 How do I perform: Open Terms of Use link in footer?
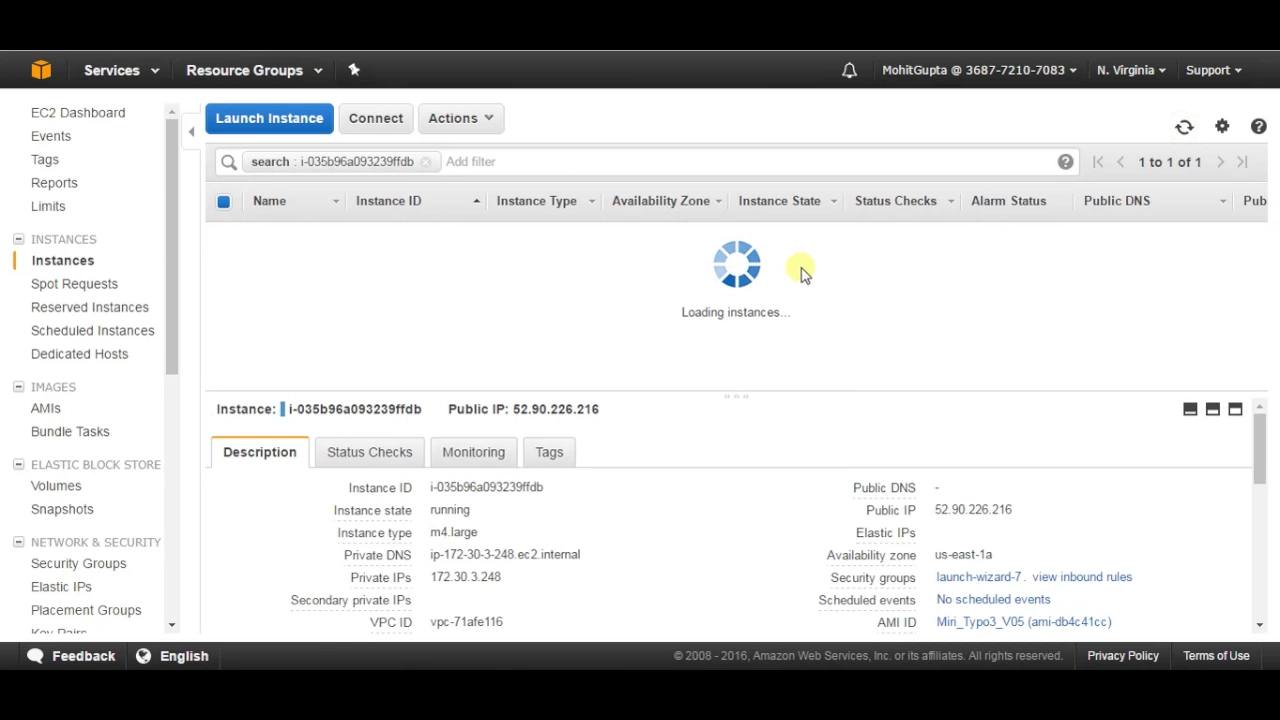pos(1216,656)
